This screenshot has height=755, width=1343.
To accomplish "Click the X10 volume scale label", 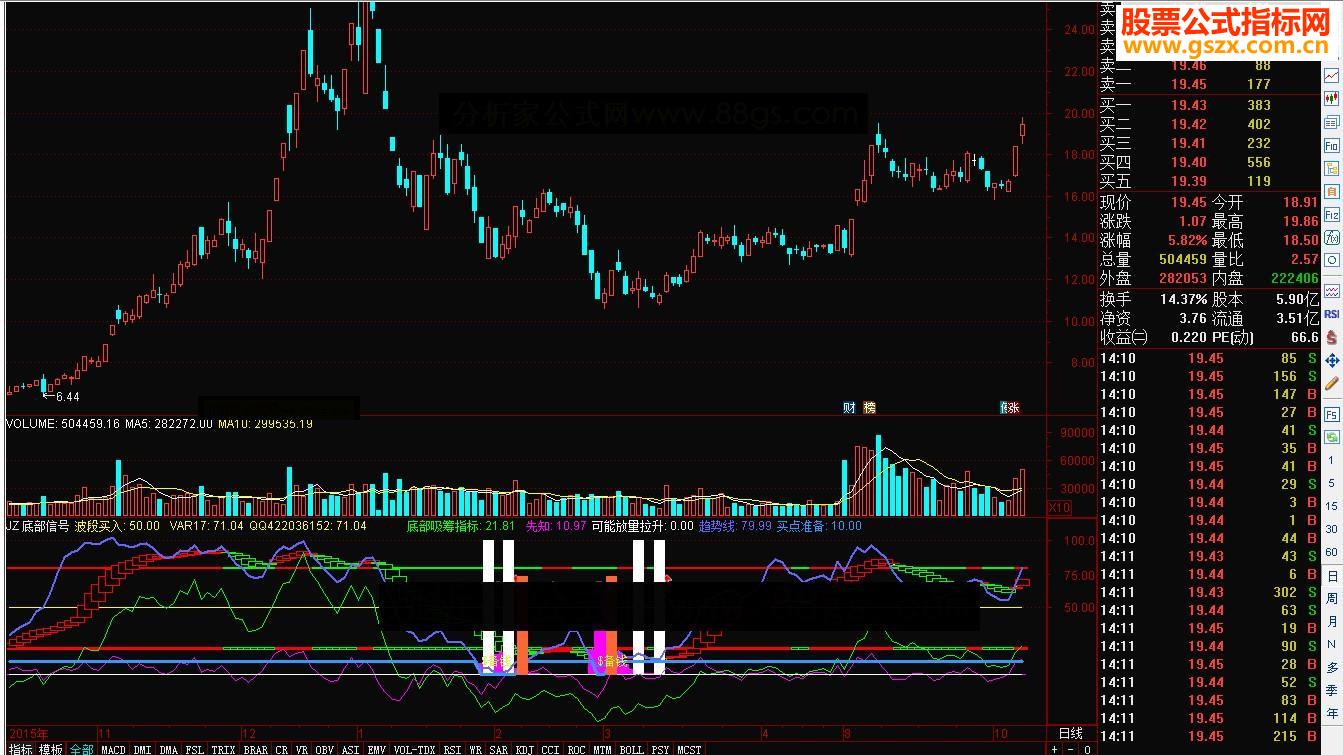I will click(x=1058, y=508).
